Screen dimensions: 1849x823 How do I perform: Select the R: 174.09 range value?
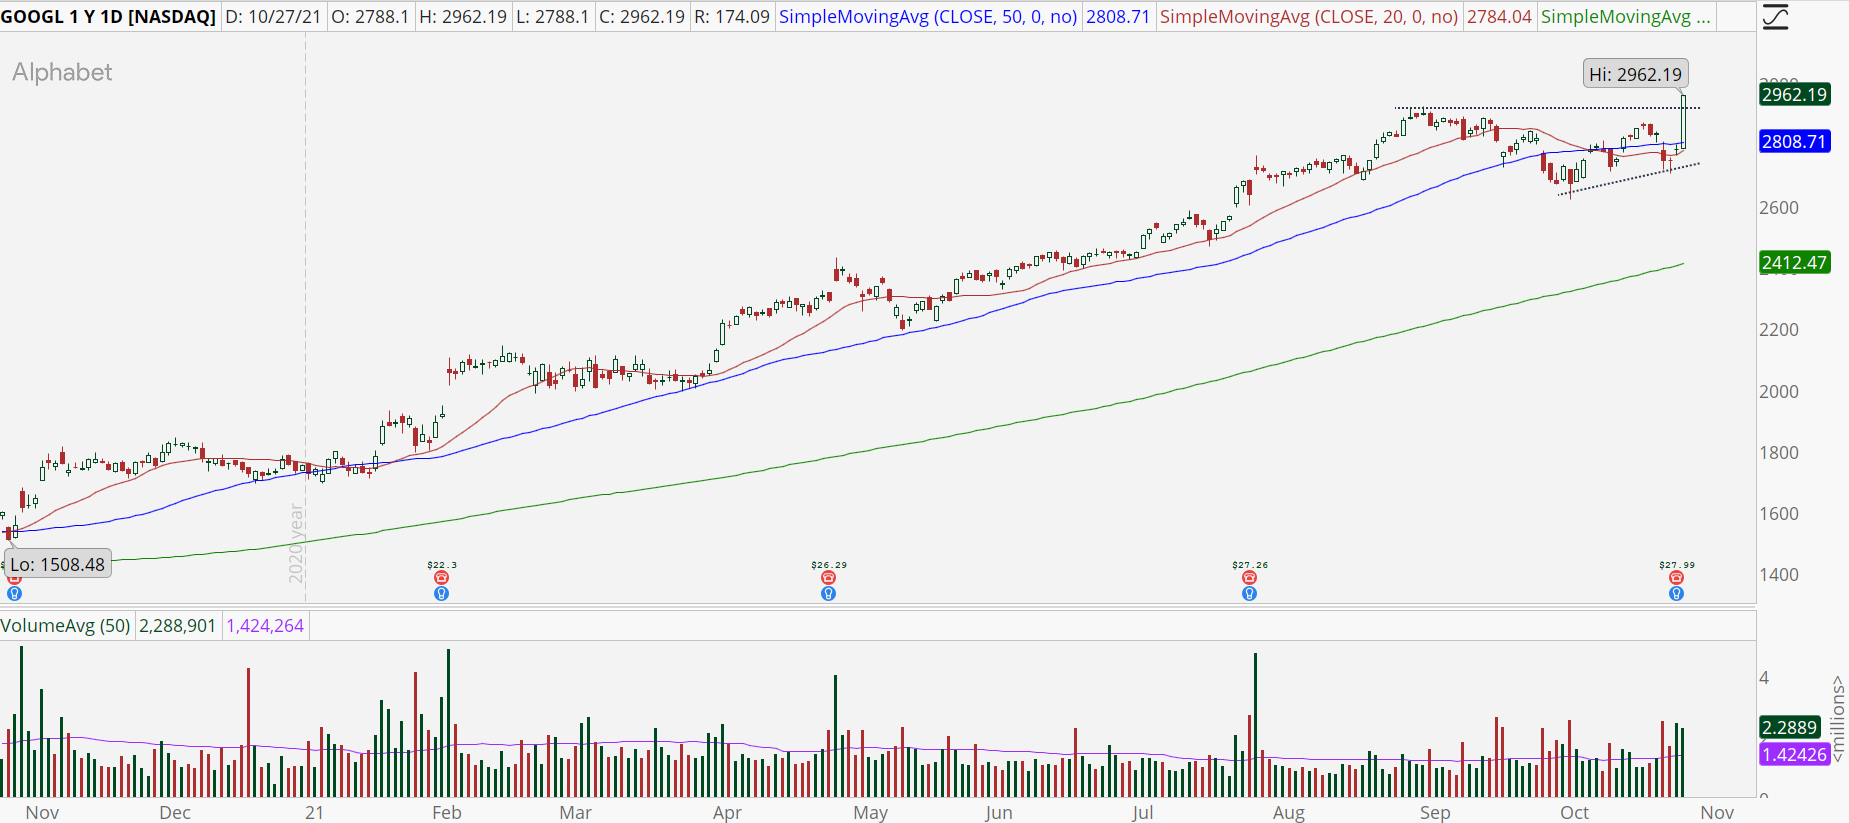tap(732, 17)
